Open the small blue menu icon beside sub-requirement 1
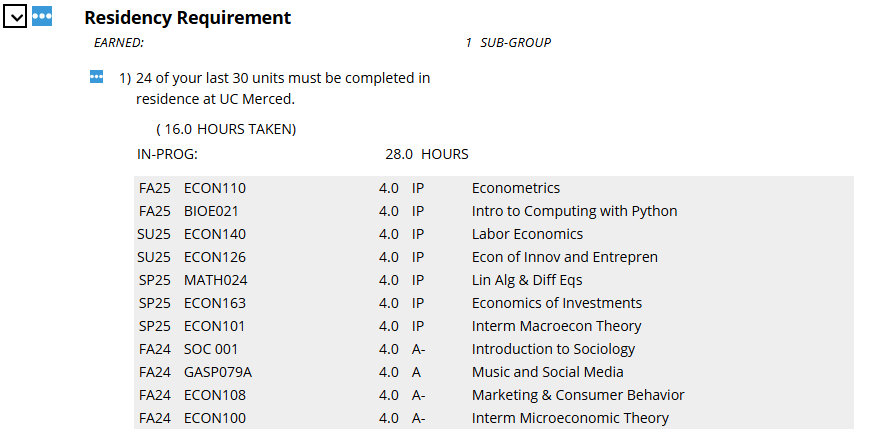Image resolution: width=872 pixels, height=440 pixels. tap(97, 77)
